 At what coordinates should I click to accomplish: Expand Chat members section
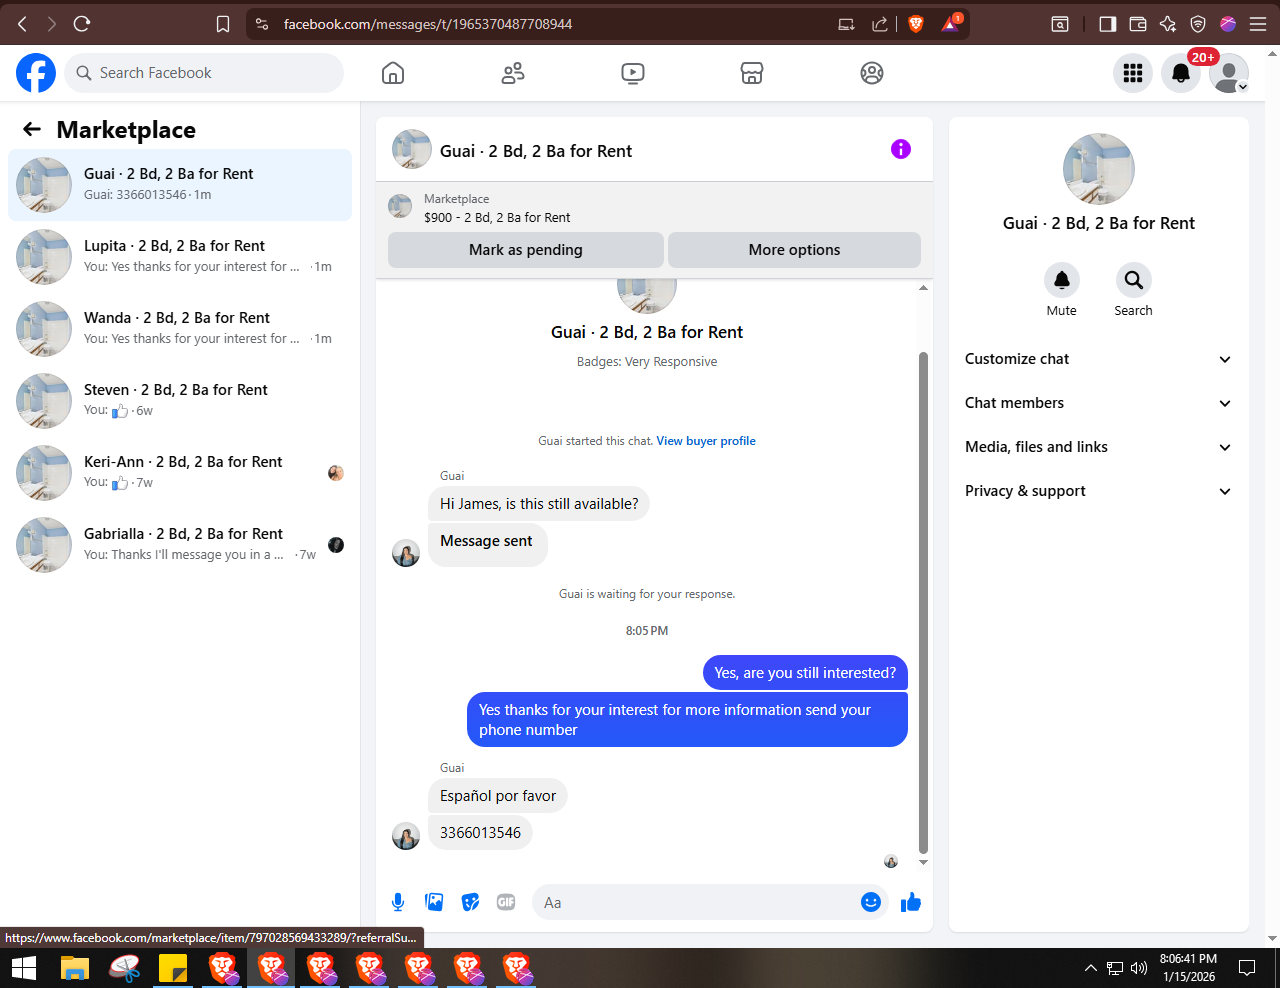click(1098, 403)
